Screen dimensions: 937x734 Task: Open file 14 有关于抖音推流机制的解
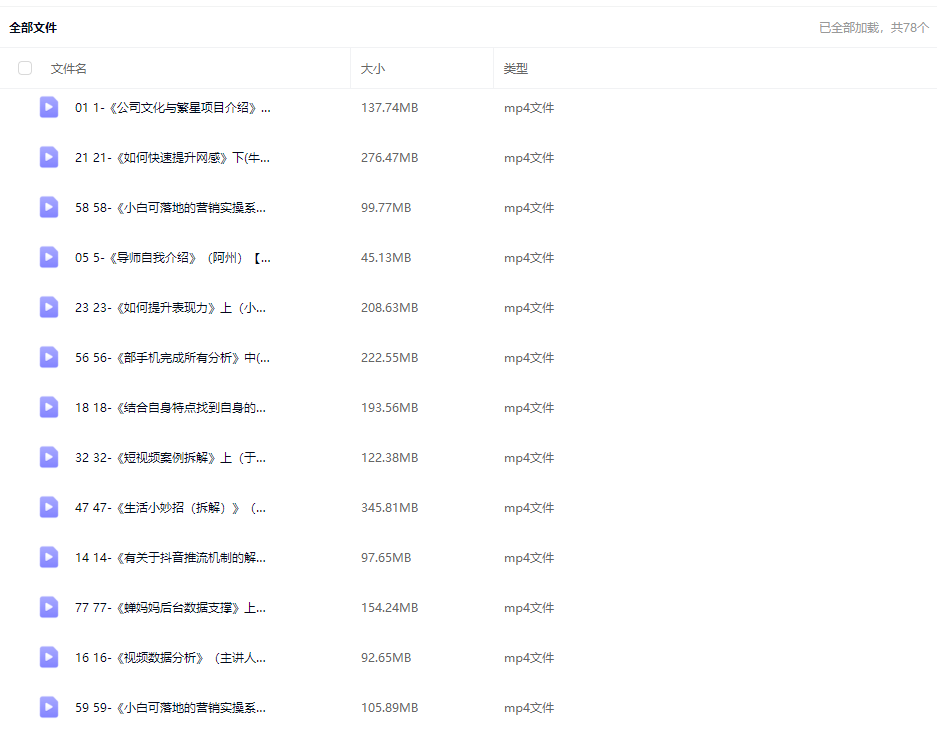click(171, 558)
